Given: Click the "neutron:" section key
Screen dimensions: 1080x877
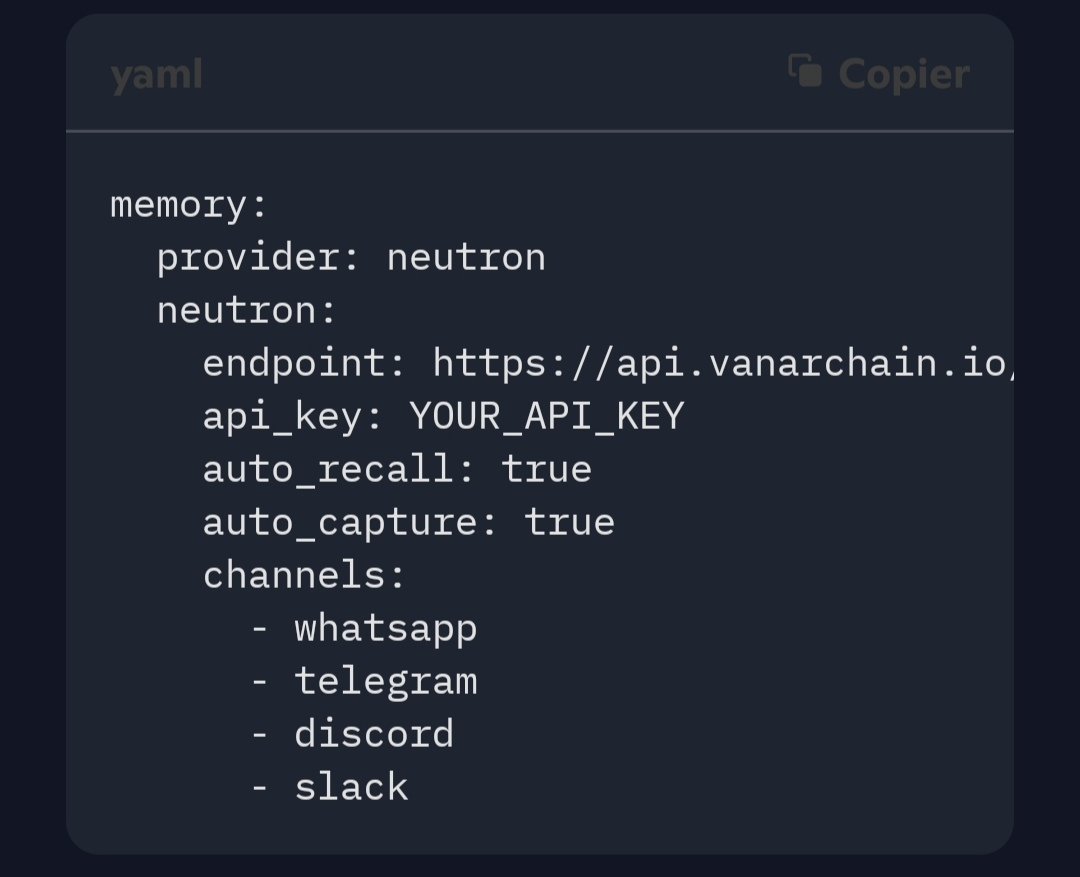Looking at the screenshot, I should tap(247, 311).
